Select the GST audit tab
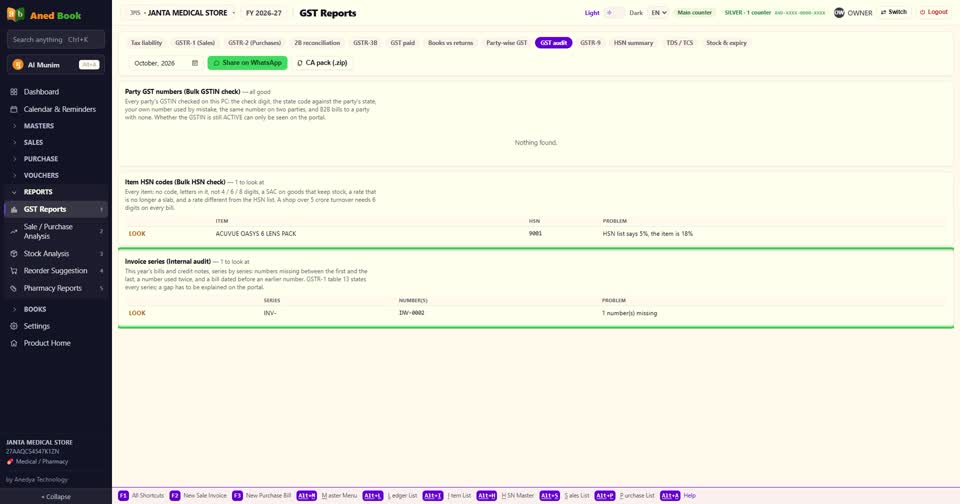960x504 pixels. point(553,43)
